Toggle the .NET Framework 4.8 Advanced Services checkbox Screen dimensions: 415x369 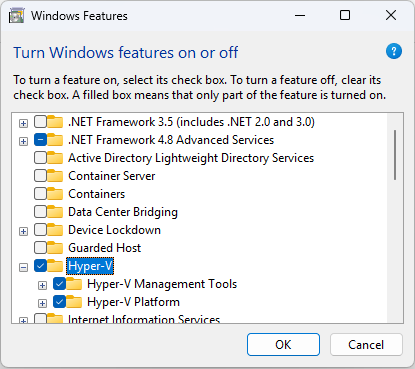point(40,140)
